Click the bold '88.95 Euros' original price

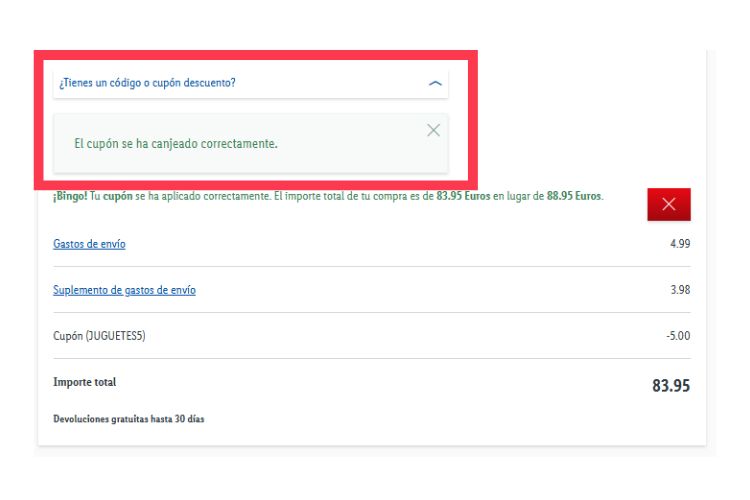point(574,196)
